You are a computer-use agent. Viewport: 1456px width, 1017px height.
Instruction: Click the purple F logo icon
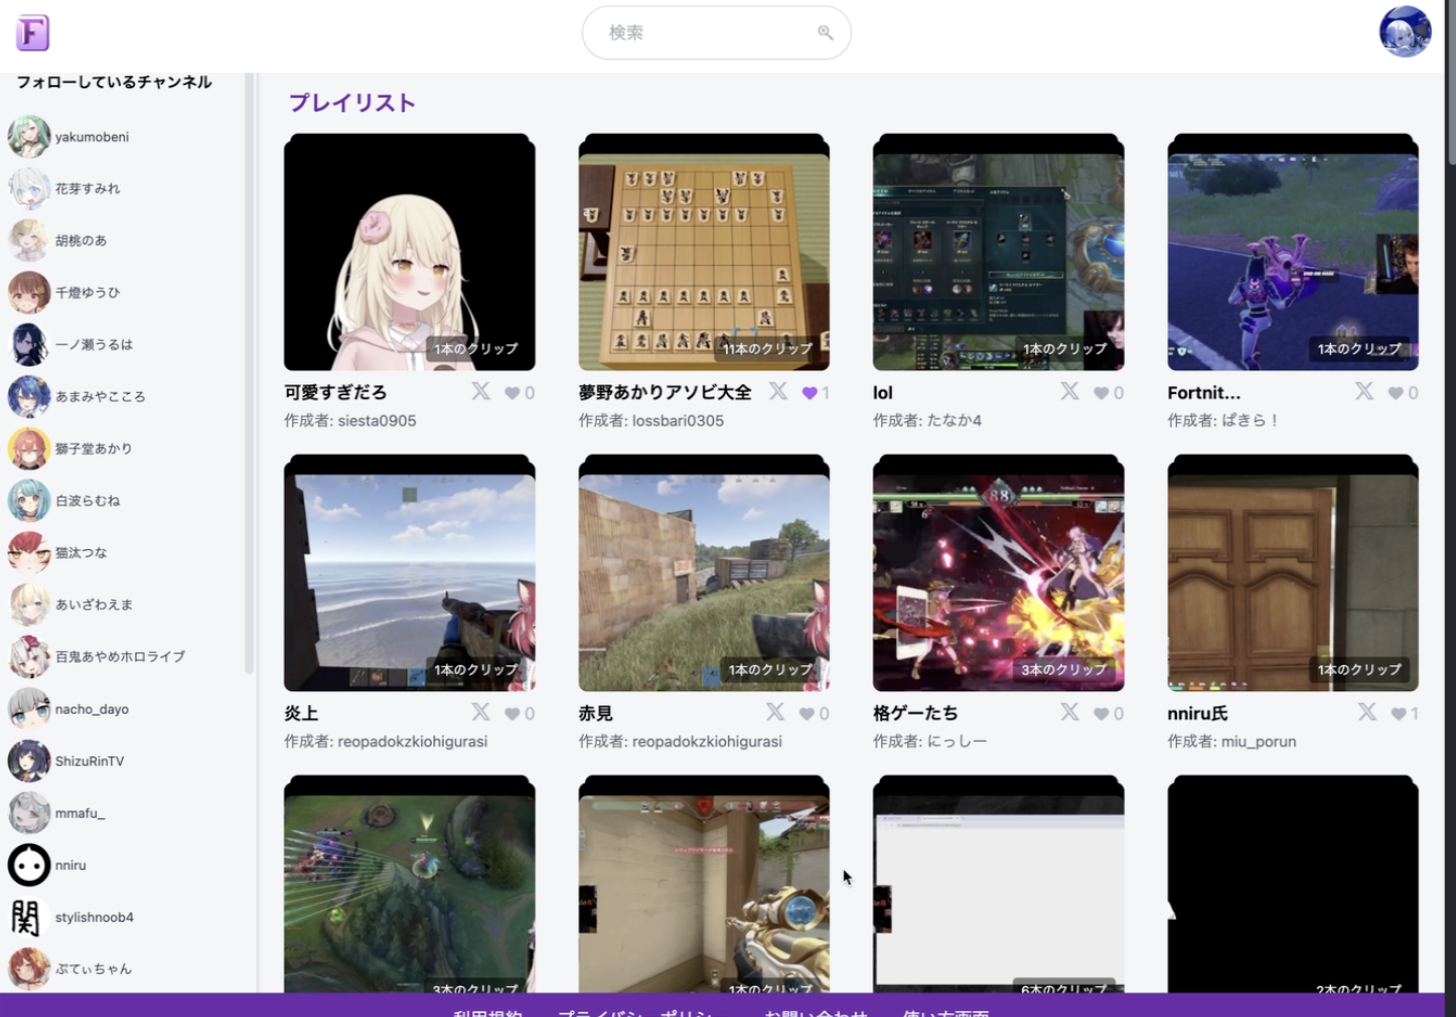(x=33, y=33)
